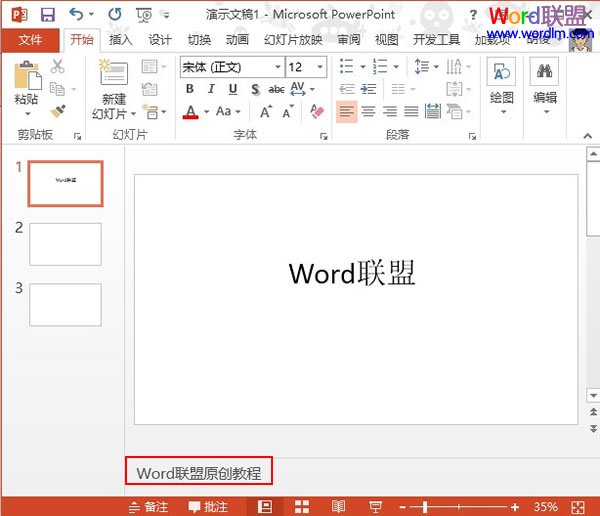Fit slide to current window

[578, 507]
